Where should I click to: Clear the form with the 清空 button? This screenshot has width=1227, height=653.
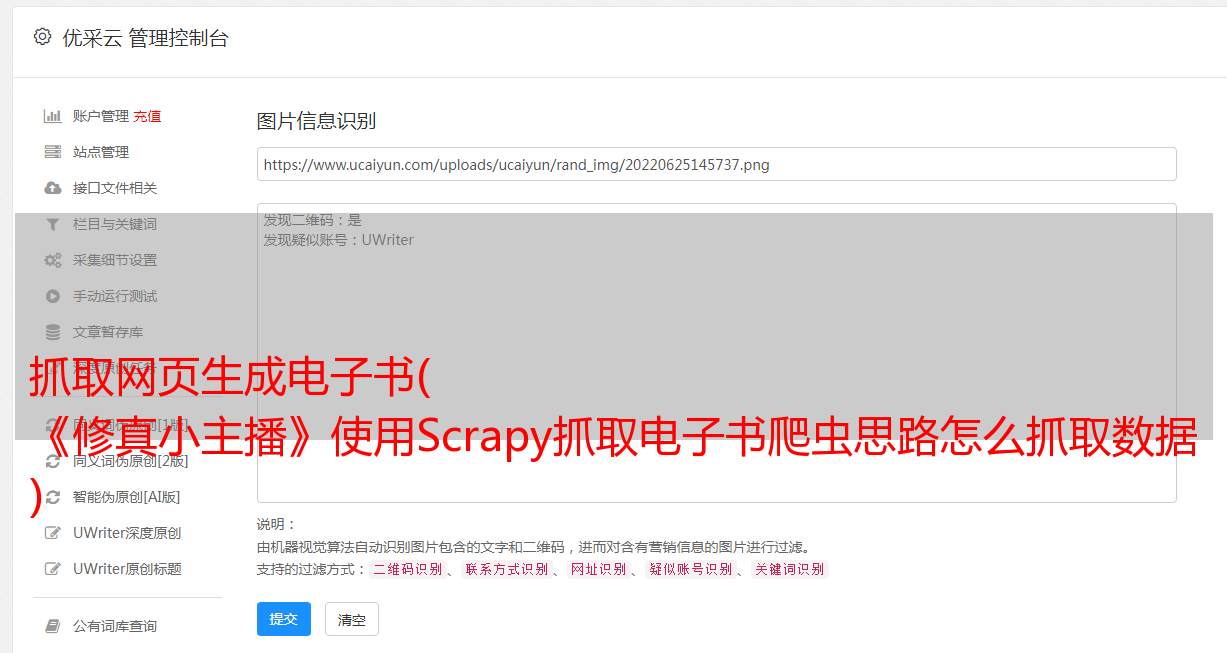tap(352, 619)
